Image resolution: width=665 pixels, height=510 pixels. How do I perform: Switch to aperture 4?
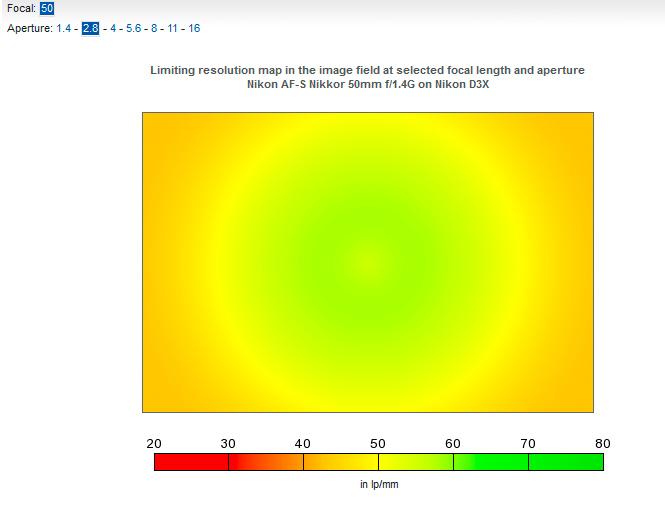coord(113,28)
